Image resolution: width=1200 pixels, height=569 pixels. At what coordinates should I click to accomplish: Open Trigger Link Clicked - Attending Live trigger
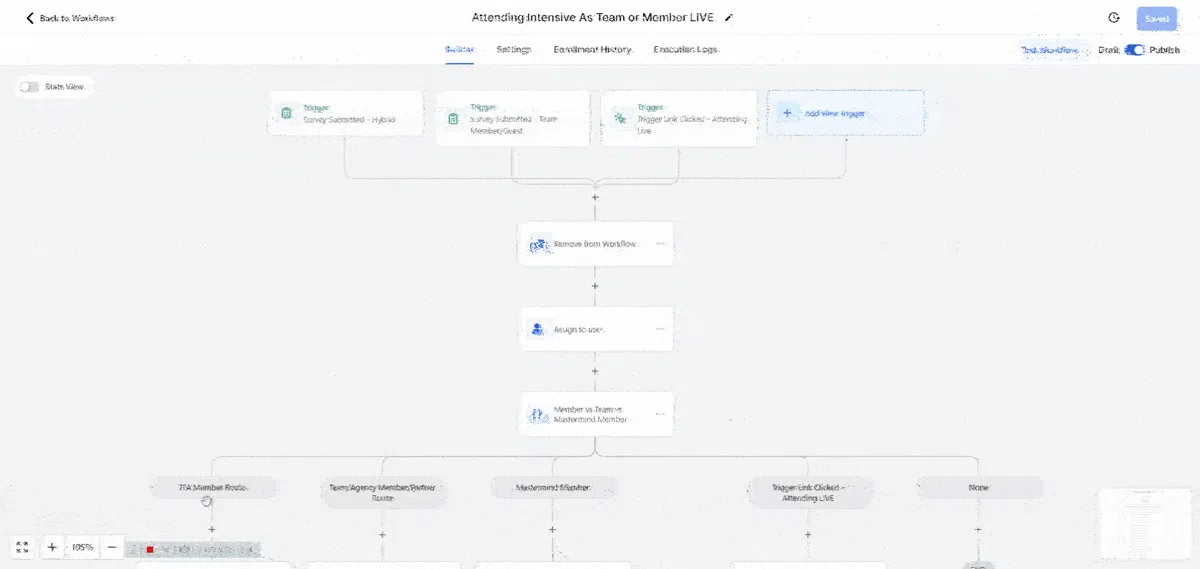(679, 119)
